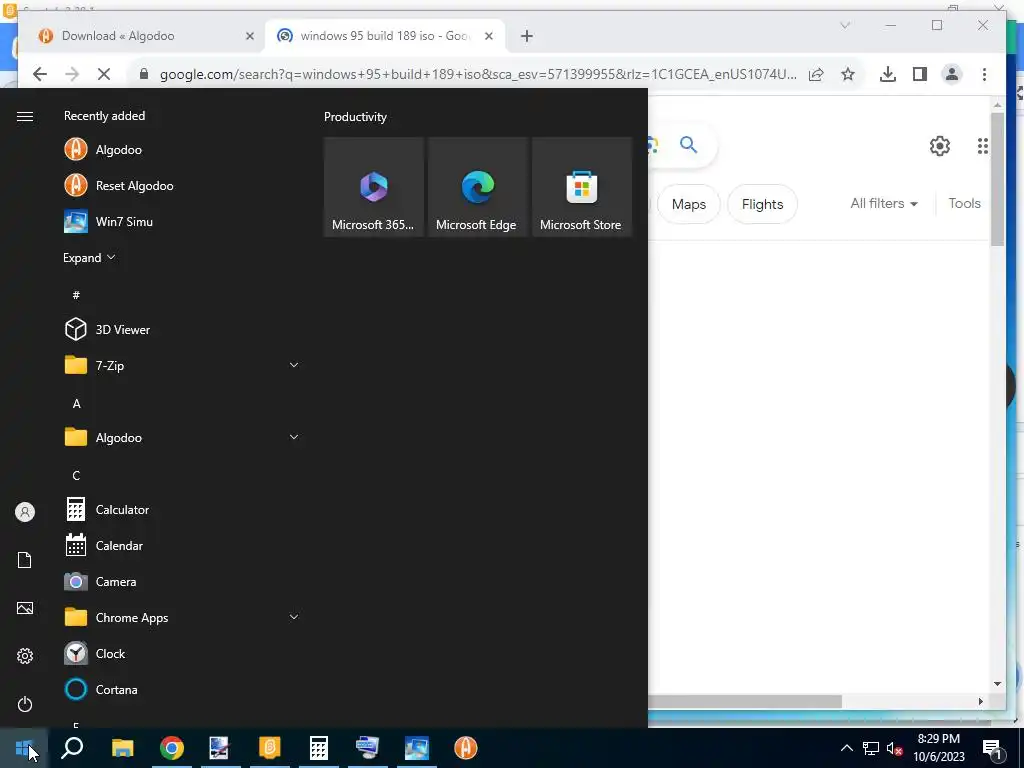
Task: Click the vertical scrollbar in Chrome
Action: [997, 180]
